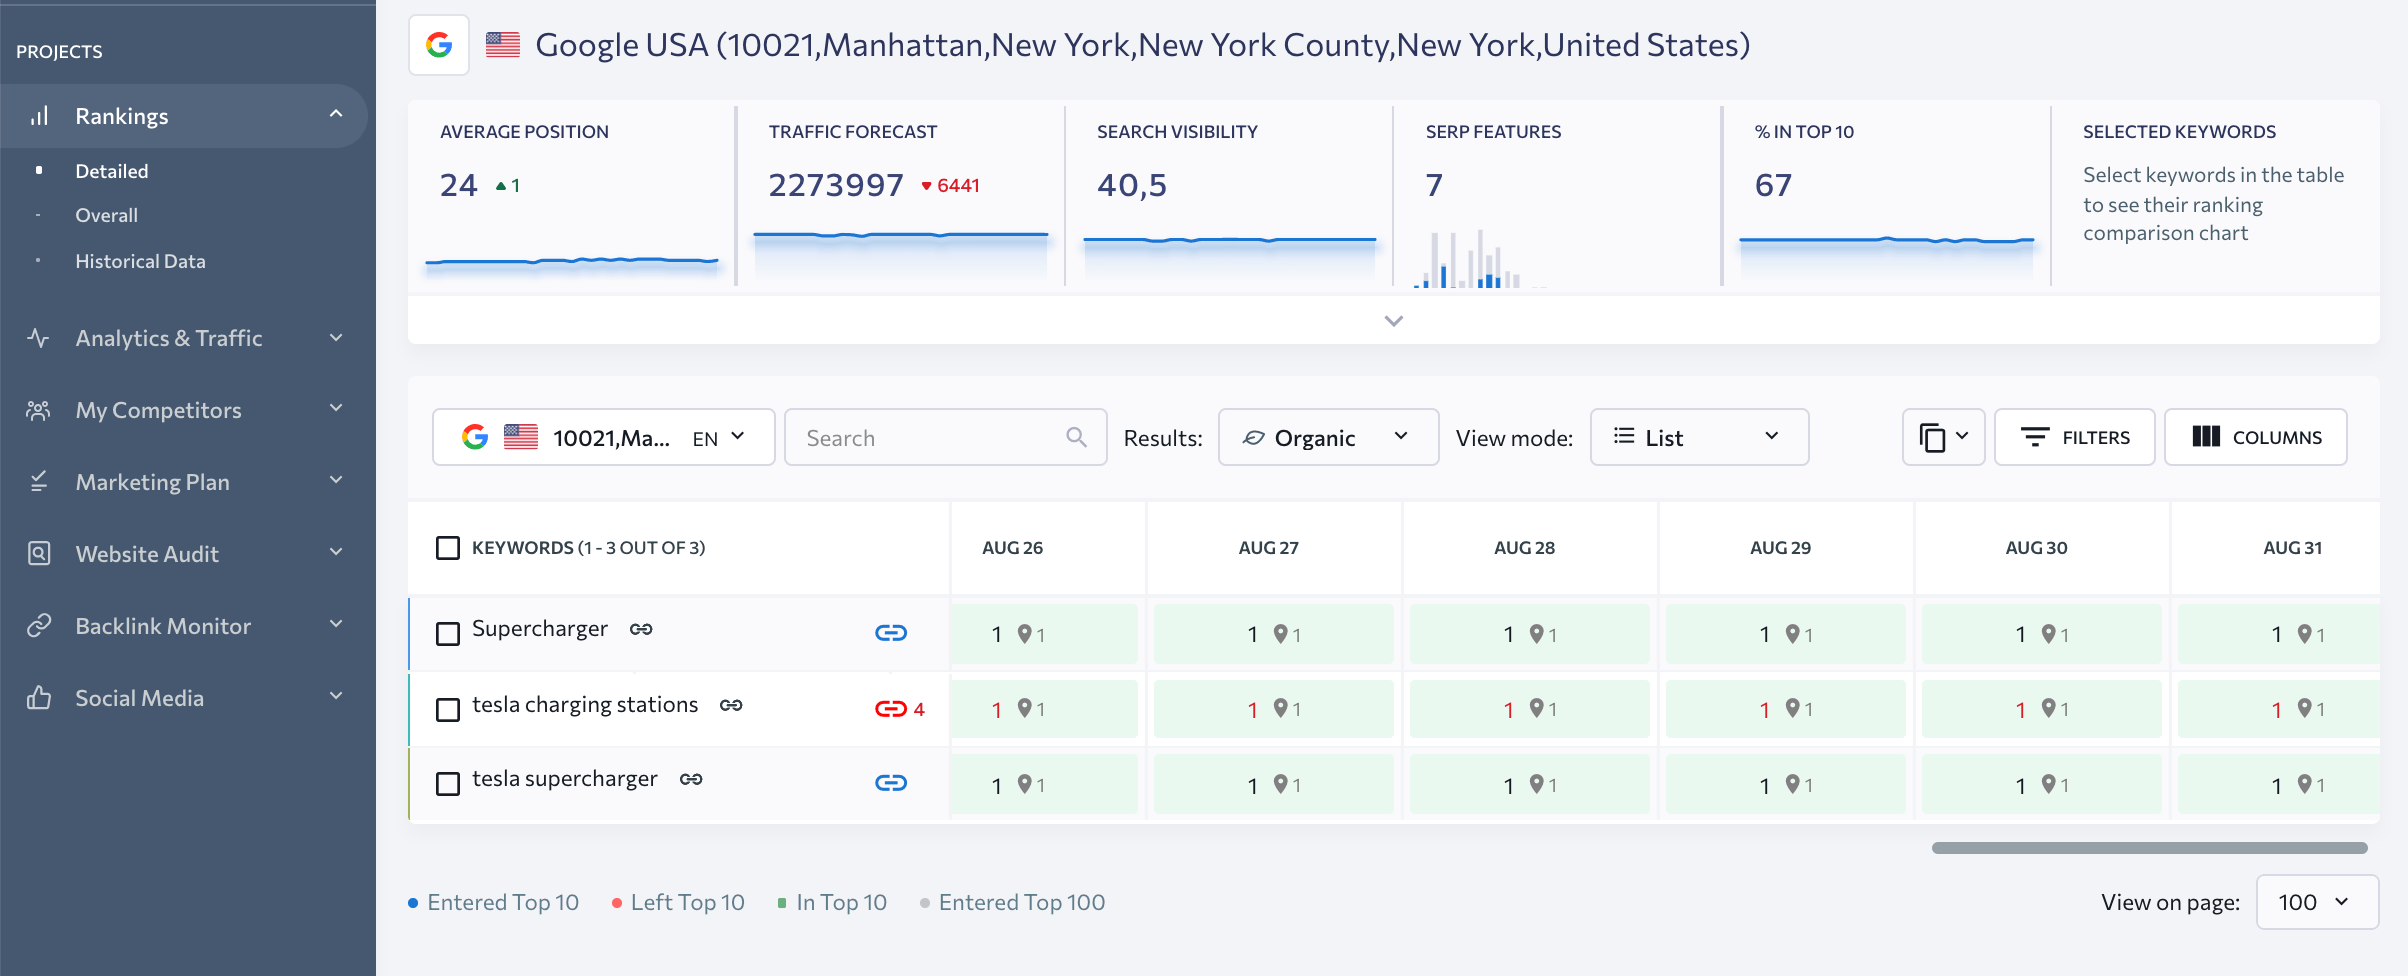Open View on page 100 dropdown

2317,902
